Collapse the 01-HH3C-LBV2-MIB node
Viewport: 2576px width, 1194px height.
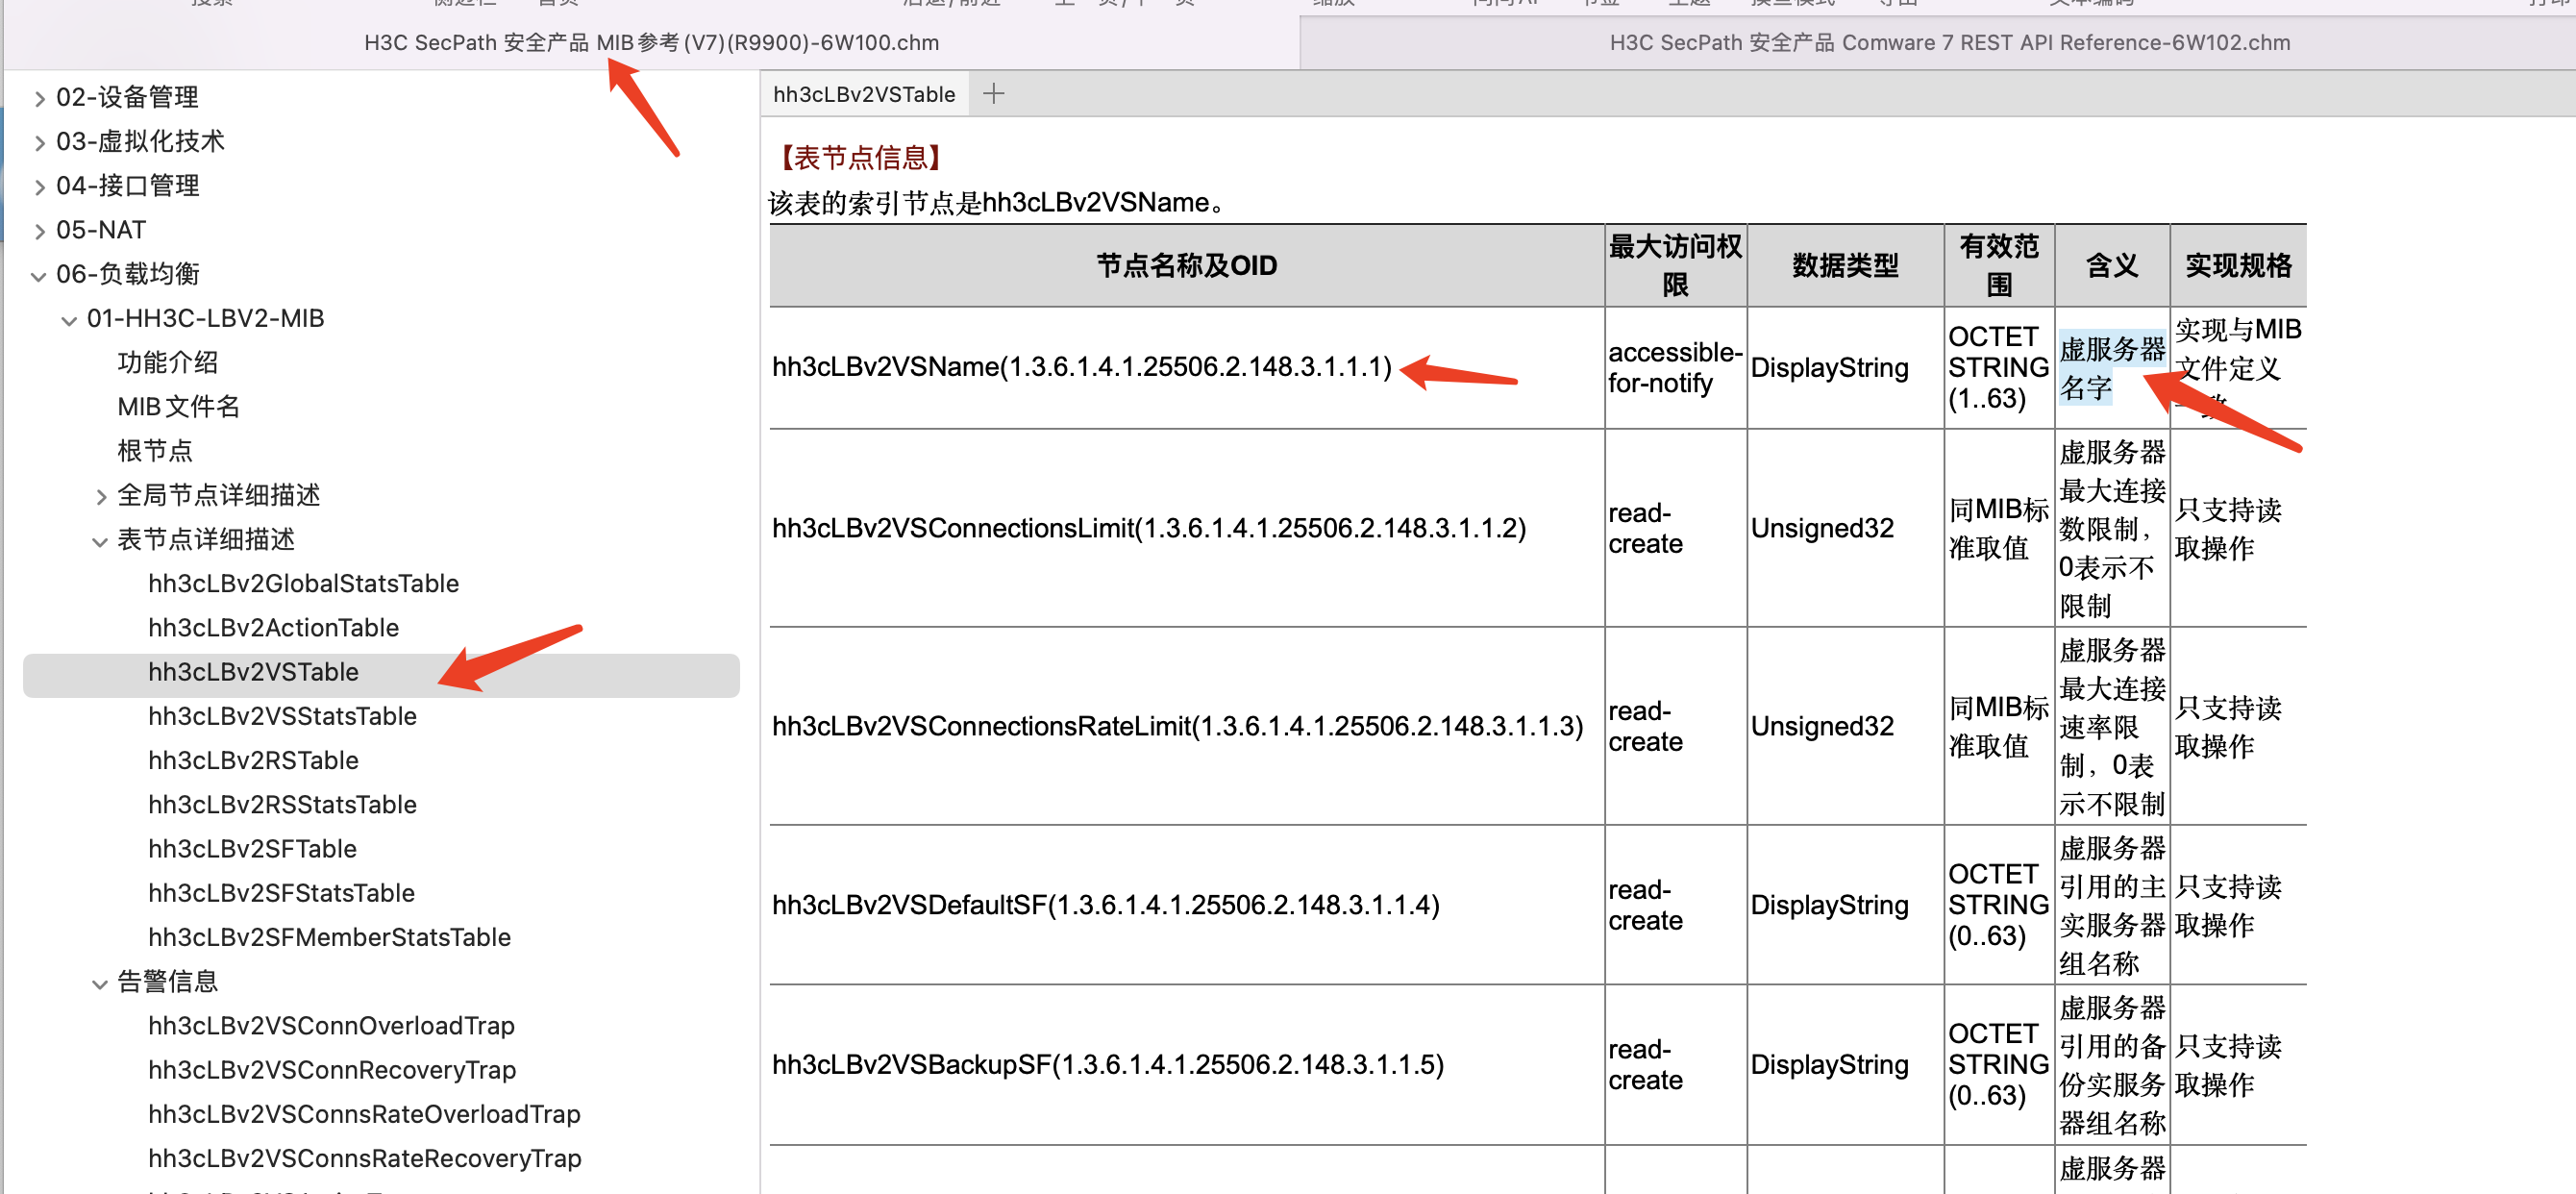(x=69, y=320)
